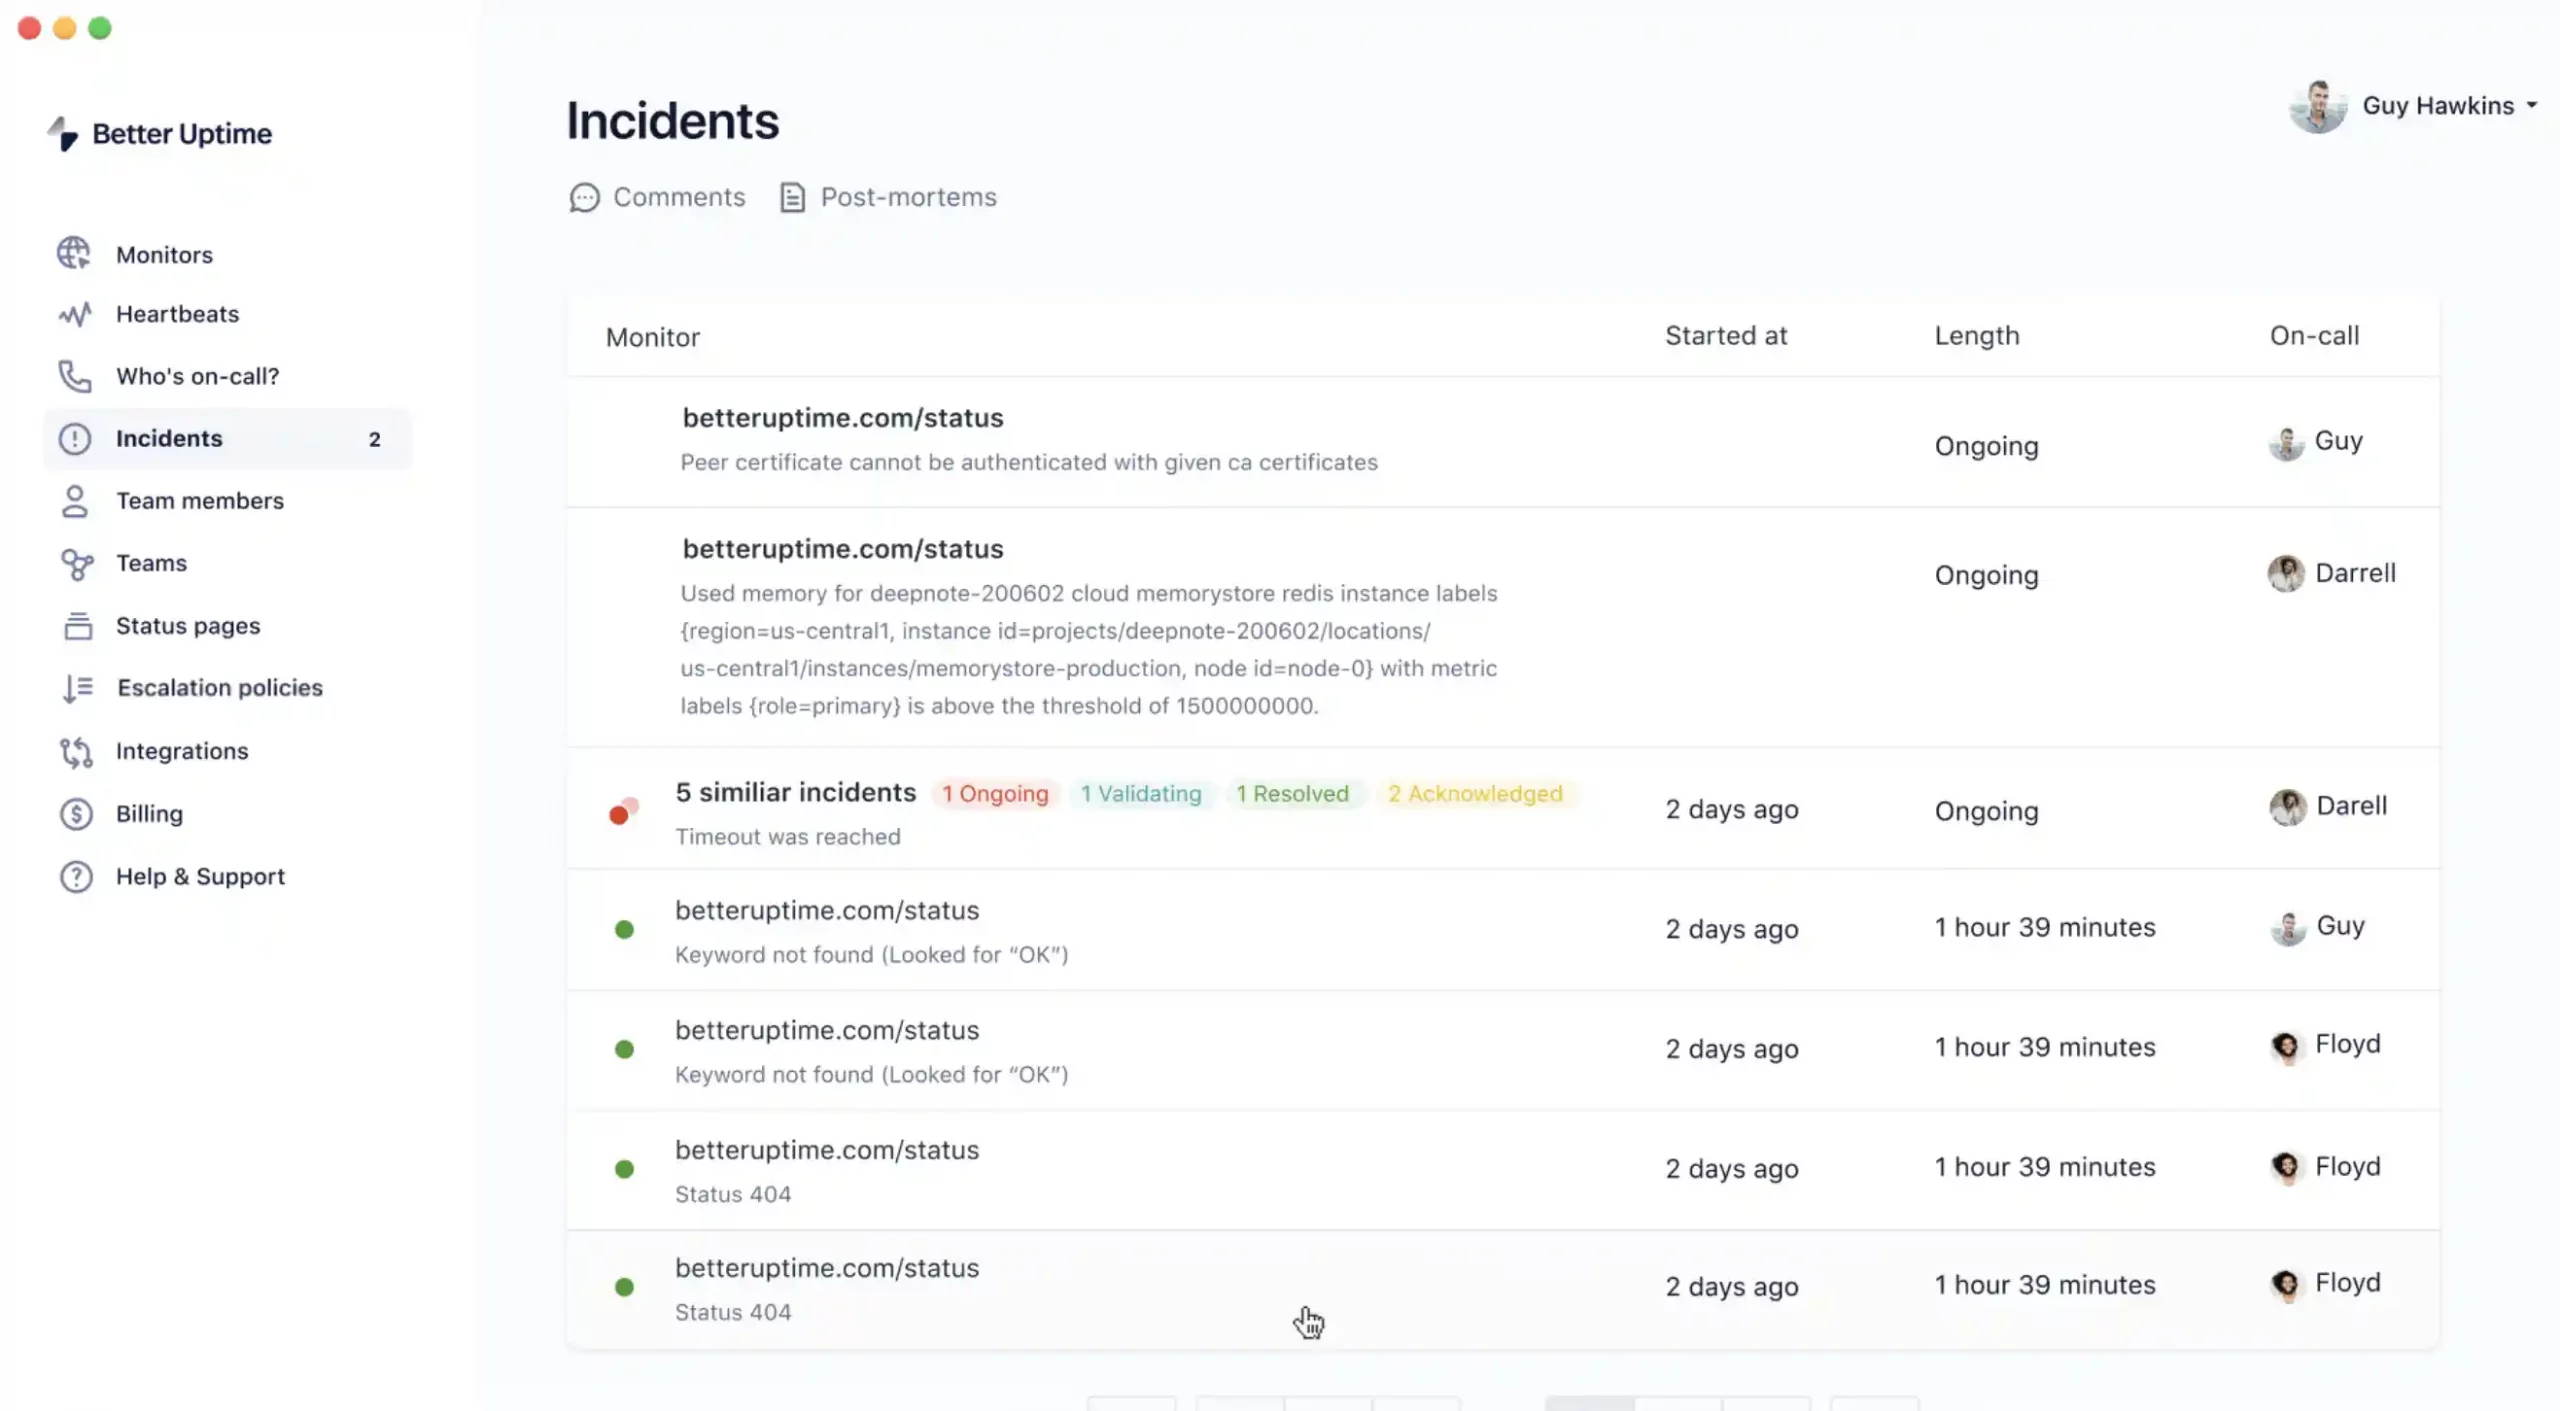This screenshot has height=1411, width=2560.
Task: Open the Guy Hawkins account dropdown arrow
Action: click(x=2531, y=105)
